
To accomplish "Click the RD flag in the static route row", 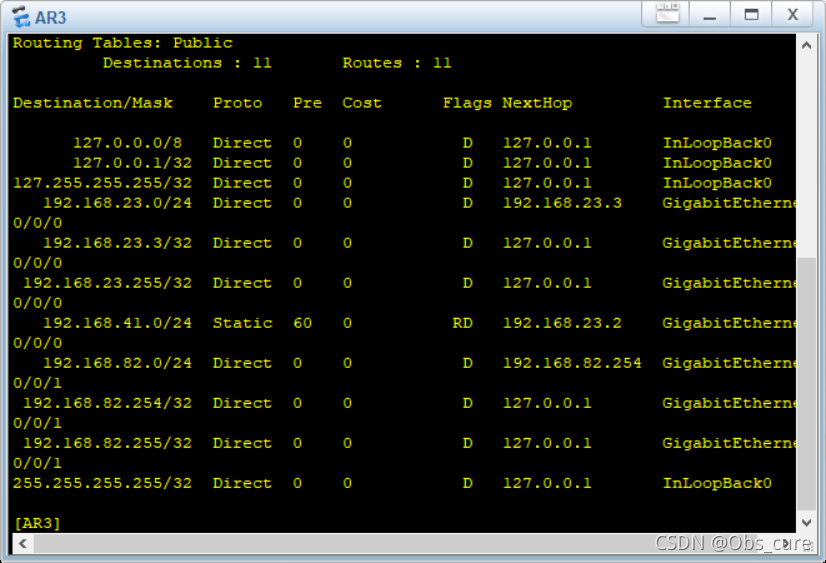I will click(462, 323).
